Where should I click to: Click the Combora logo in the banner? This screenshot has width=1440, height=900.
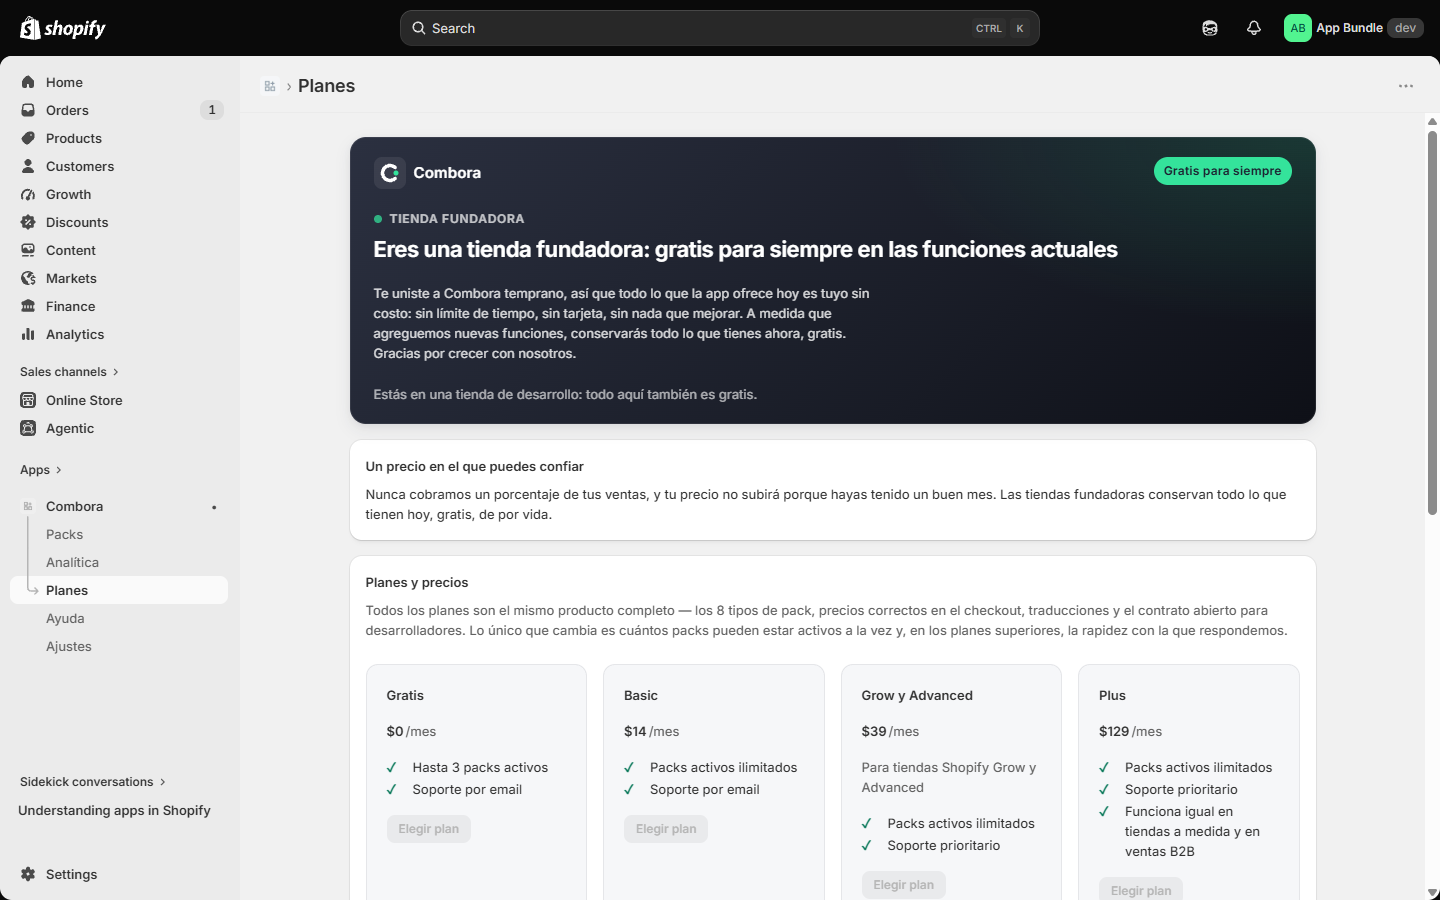click(x=390, y=173)
